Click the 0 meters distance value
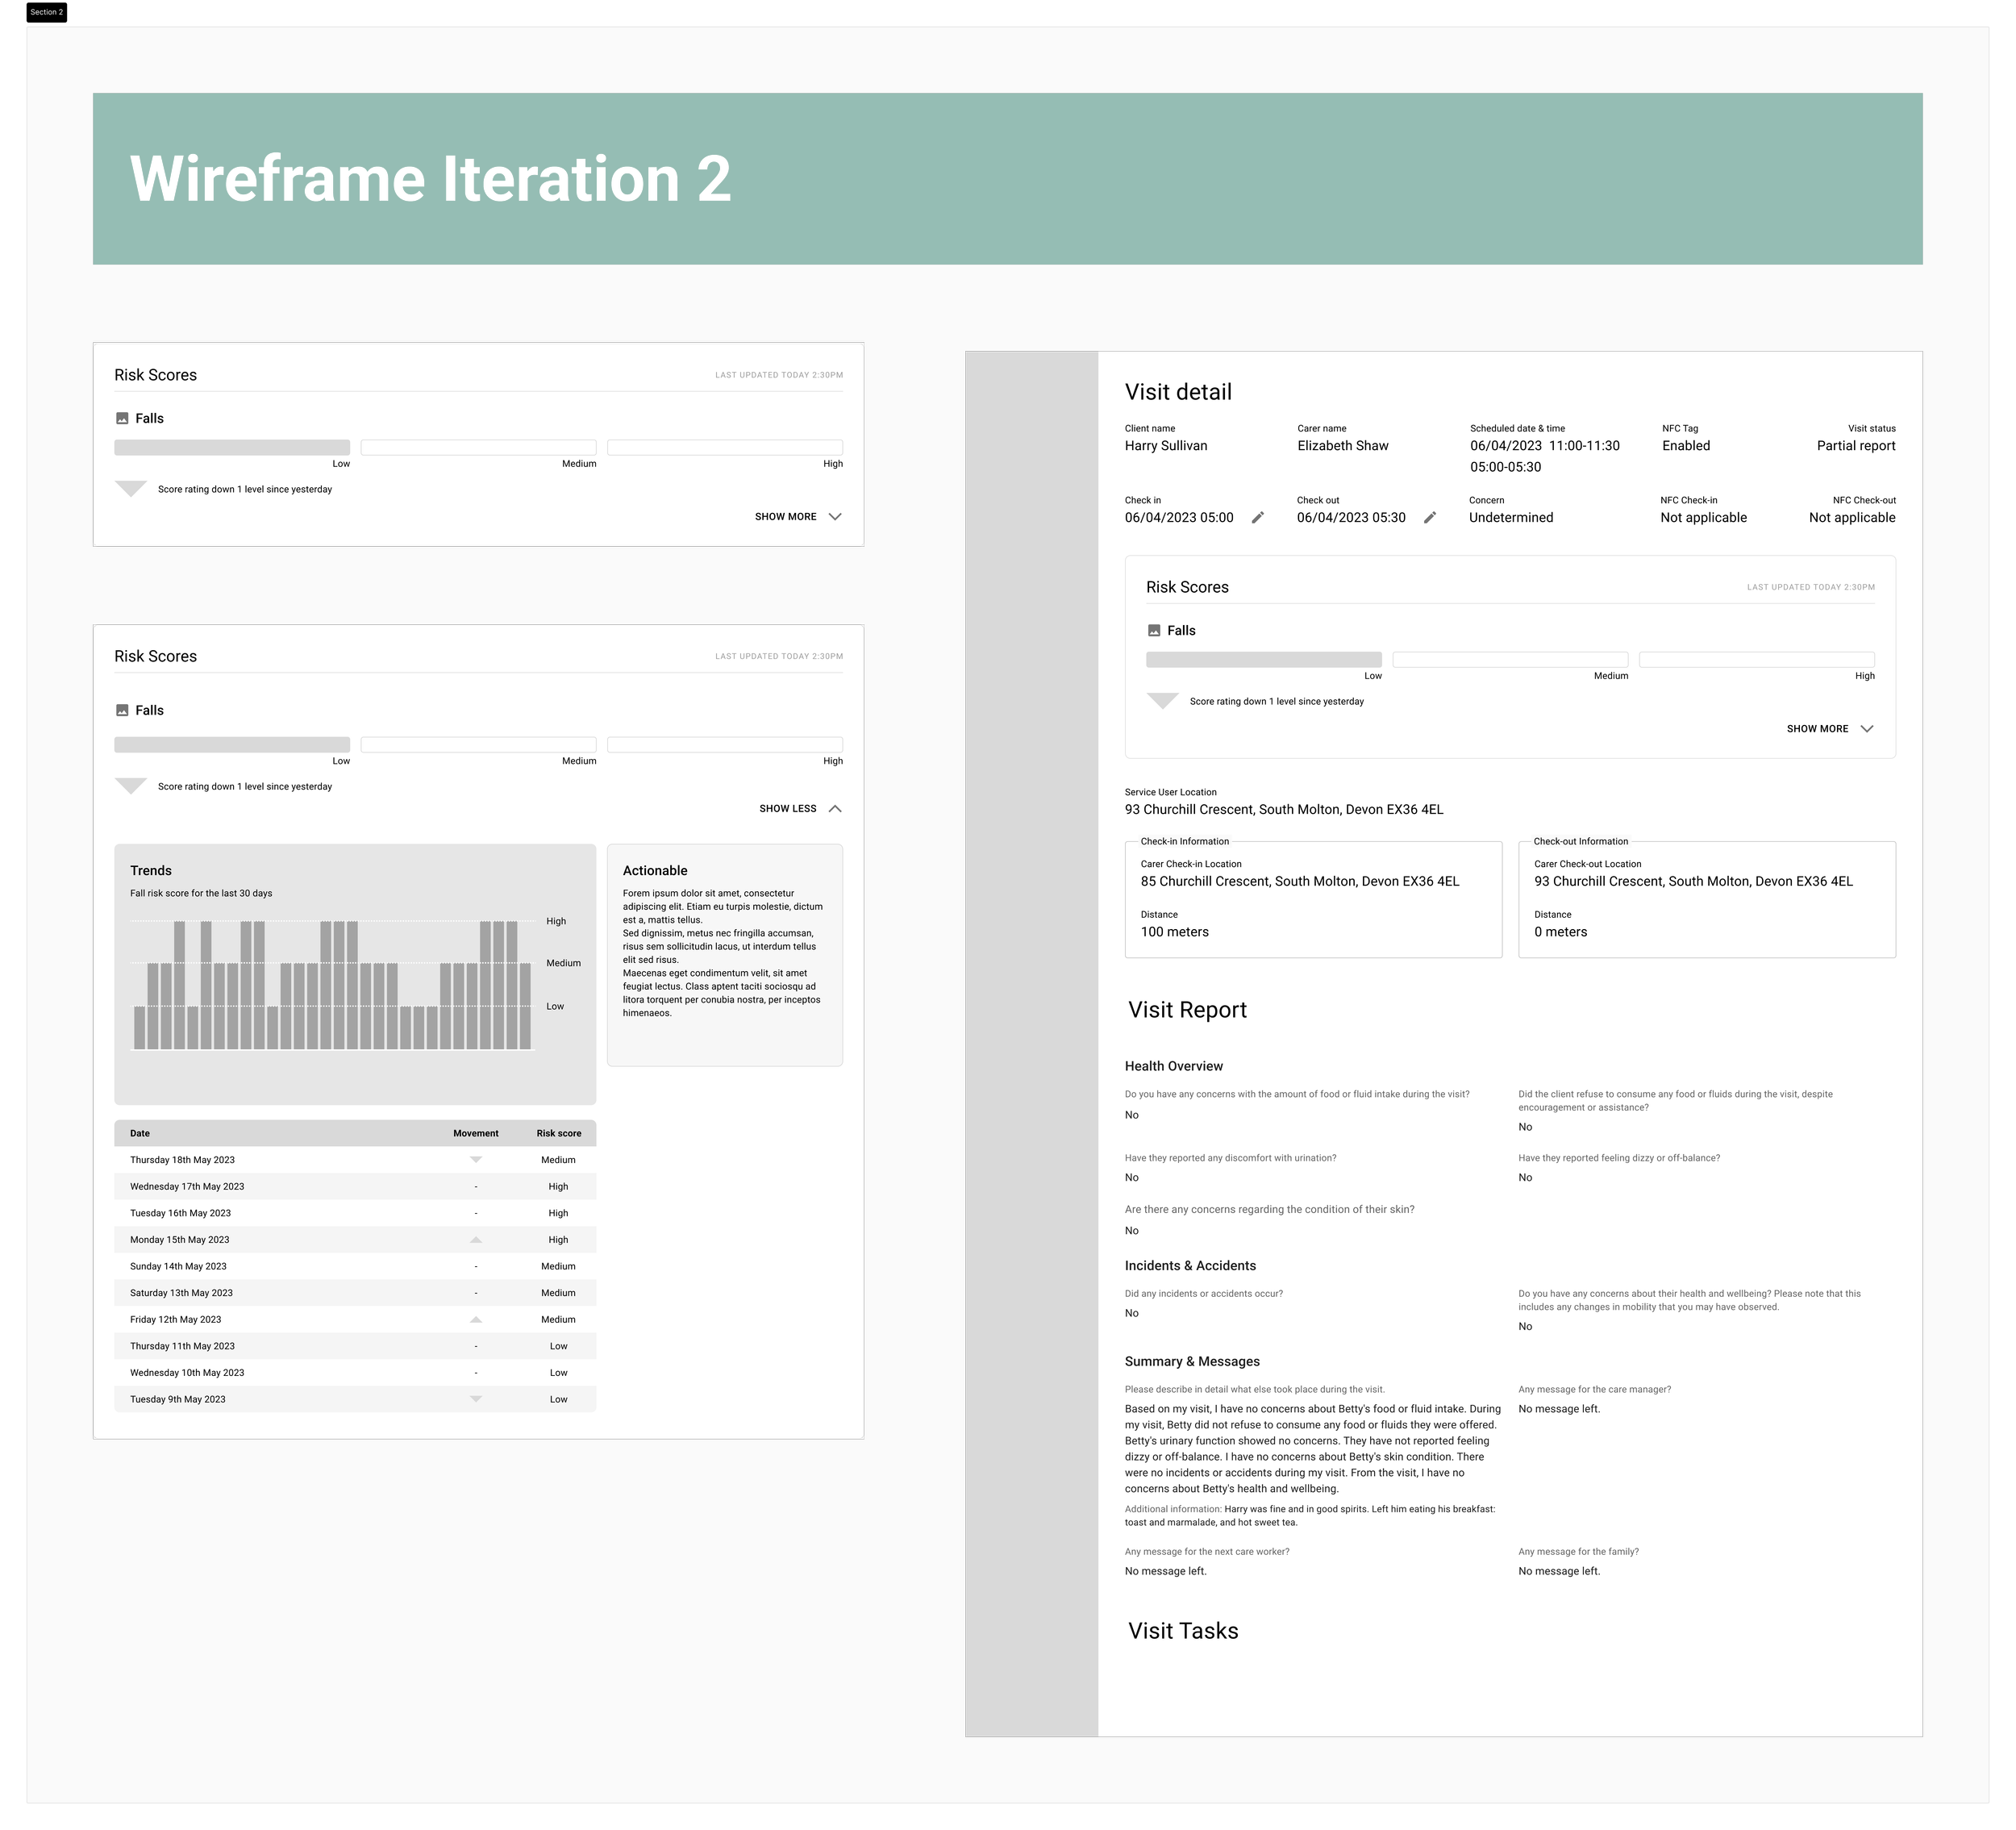 point(1561,931)
